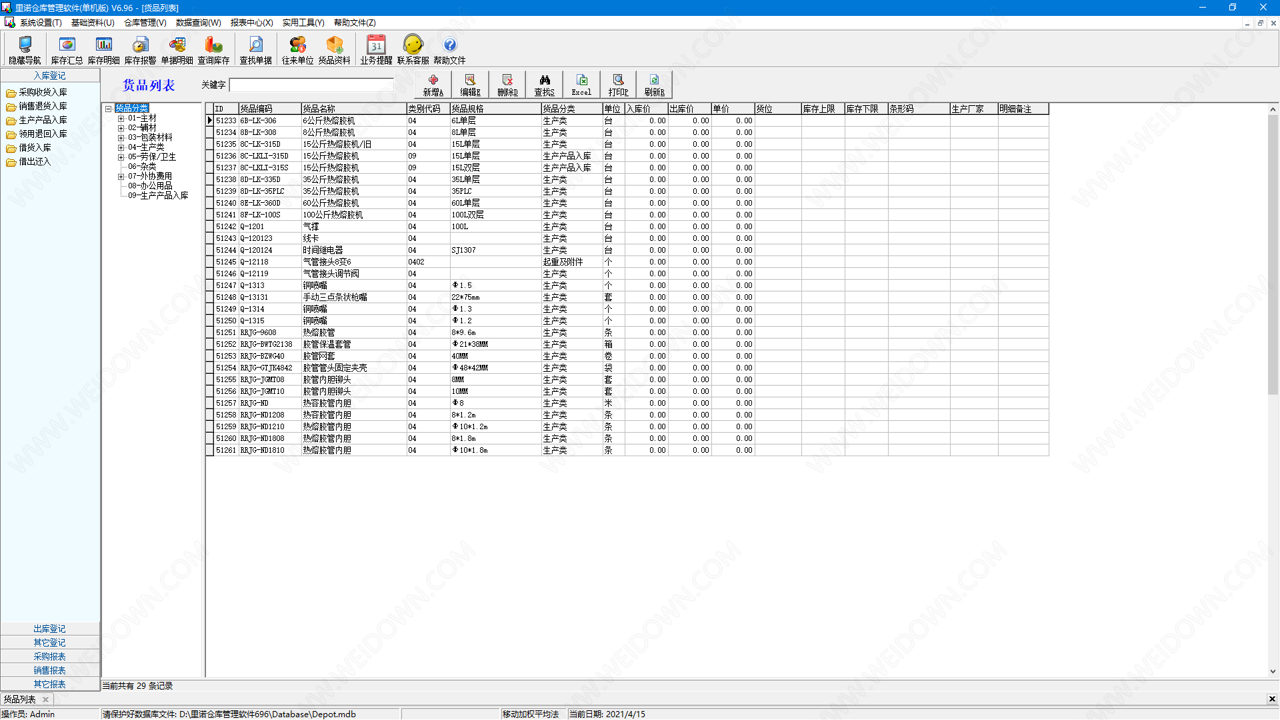Open the 系统设置(T) menu
Image resolution: width=1280 pixels, height=720 pixels.
[x=41, y=22]
